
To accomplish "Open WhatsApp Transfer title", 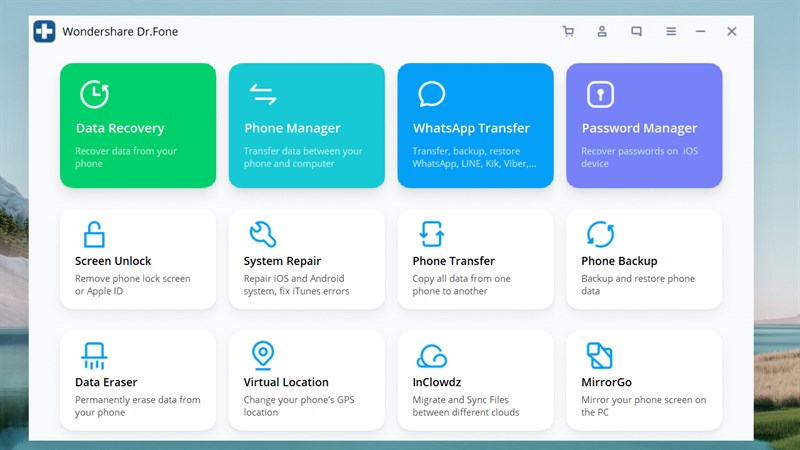I will (471, 128).
